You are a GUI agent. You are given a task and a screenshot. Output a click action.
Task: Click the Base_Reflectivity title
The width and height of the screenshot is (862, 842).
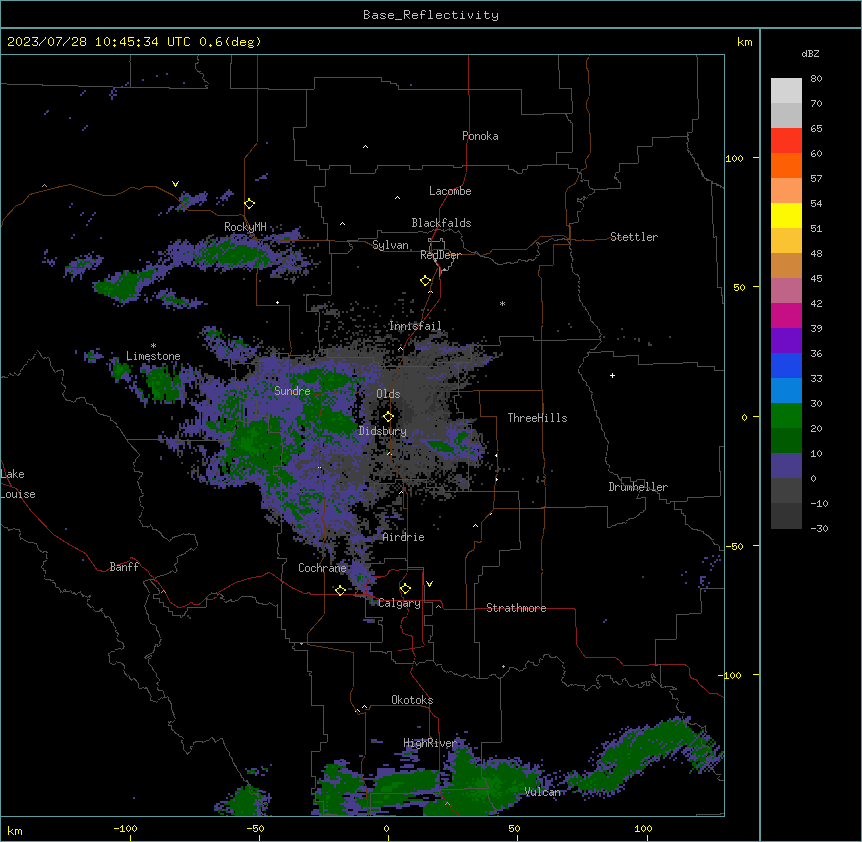coord(431,15)
